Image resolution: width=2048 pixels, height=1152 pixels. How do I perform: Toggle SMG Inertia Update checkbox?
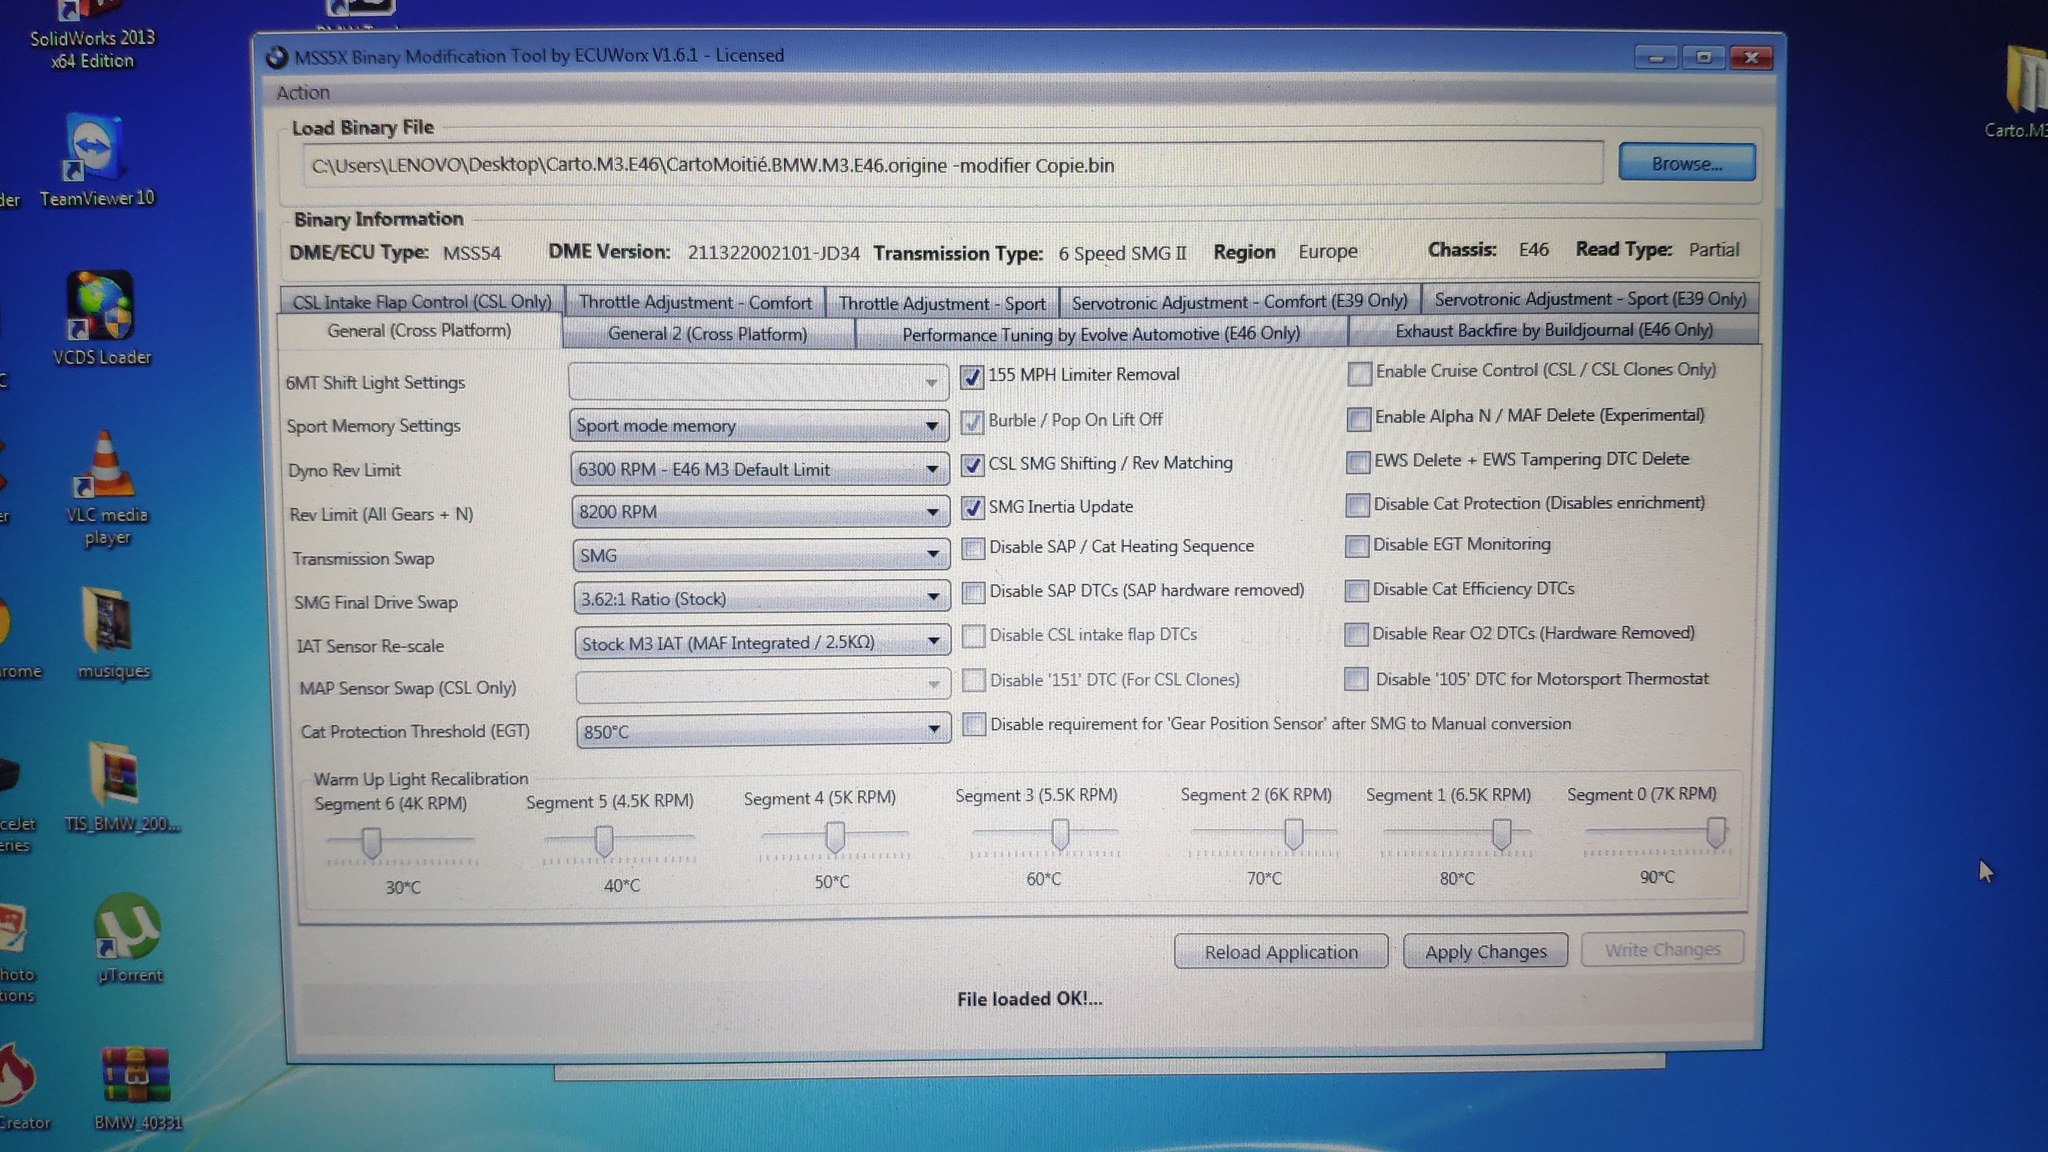click(x=972, y=508)
